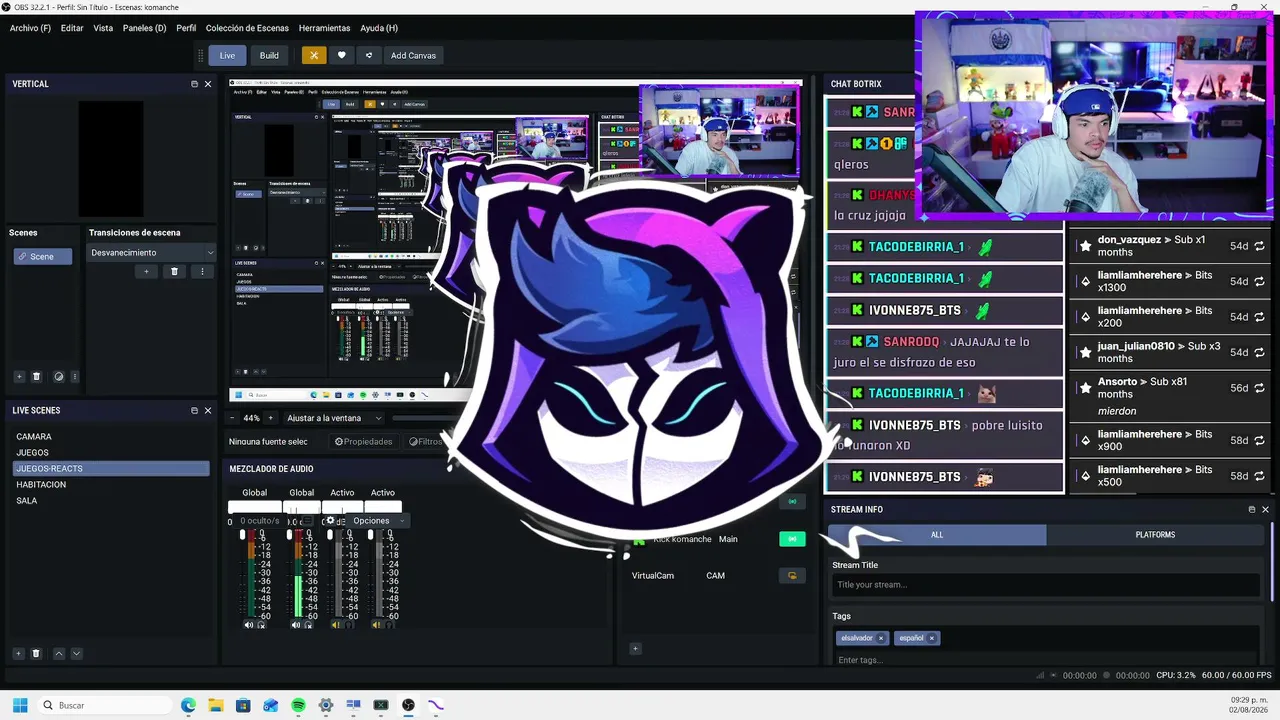Open the Editar menu
This screenshot has height=720, width=1280.
pyautogui.click(x=72, y=28)
